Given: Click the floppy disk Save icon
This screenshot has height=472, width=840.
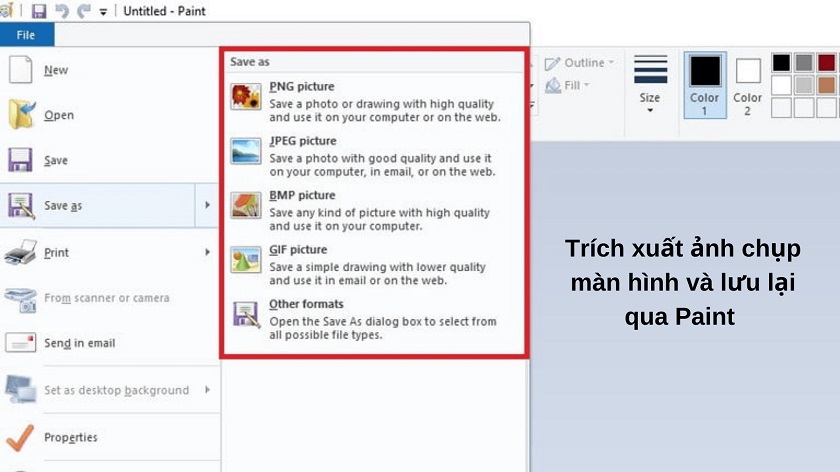Looking at the screenshot, I should [20, 160].
